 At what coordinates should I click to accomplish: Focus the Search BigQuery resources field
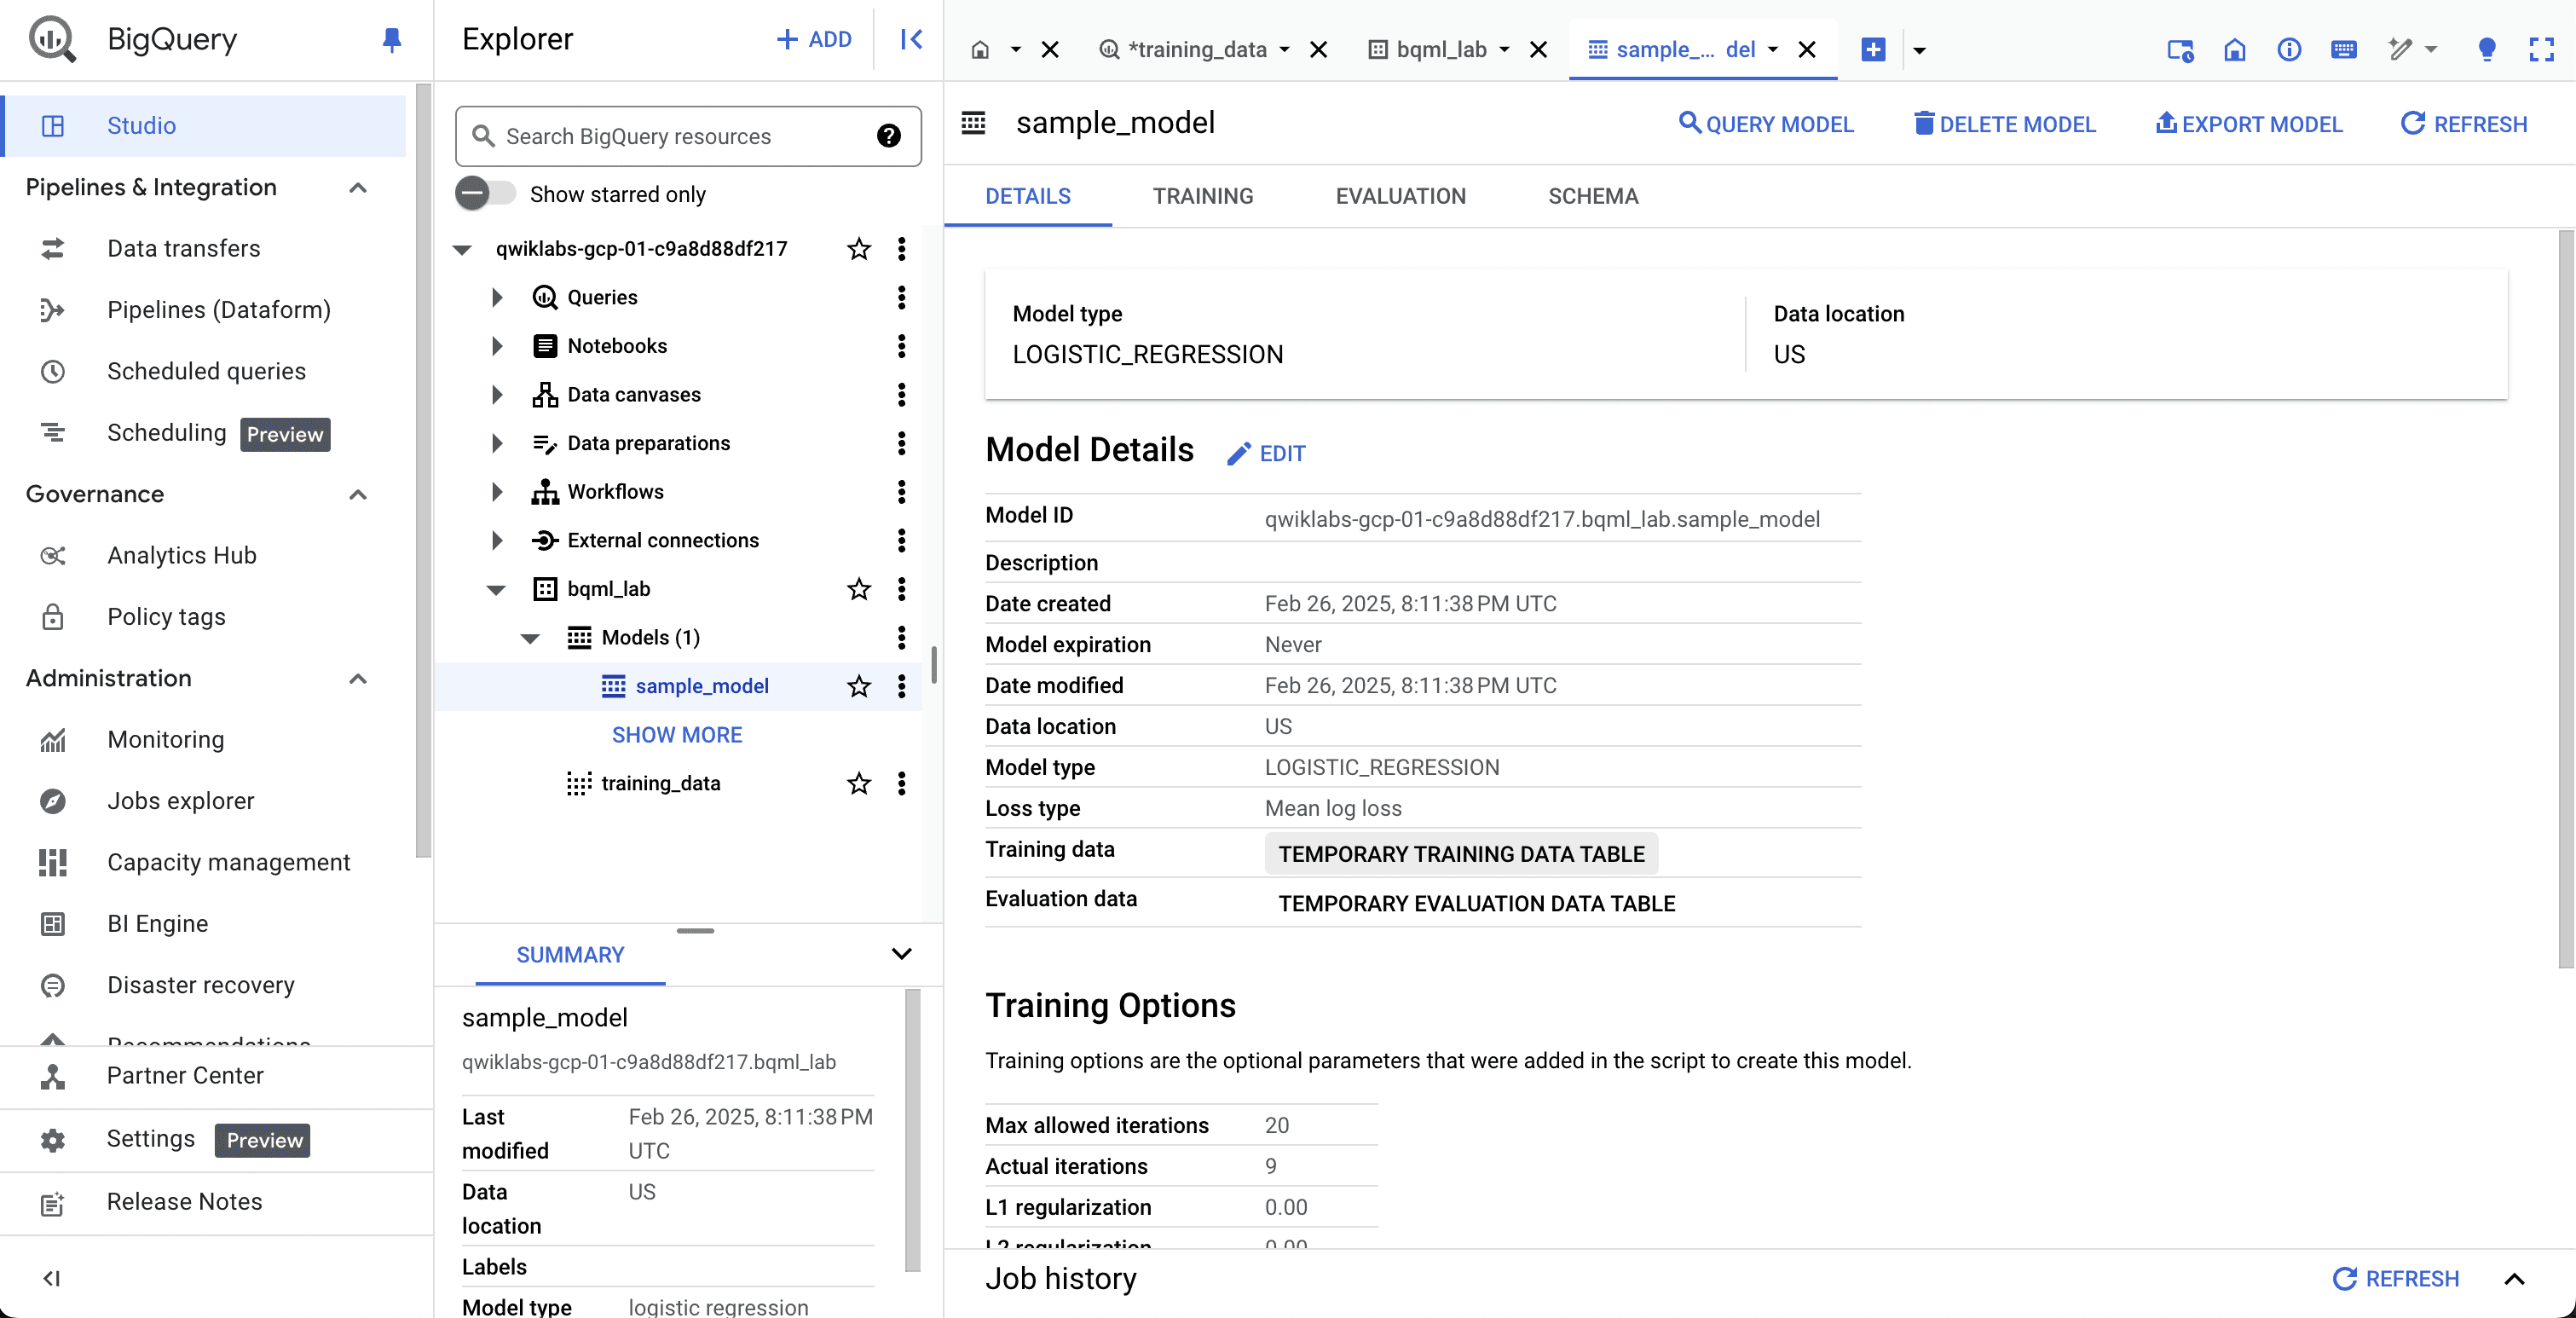coord(688,136)
